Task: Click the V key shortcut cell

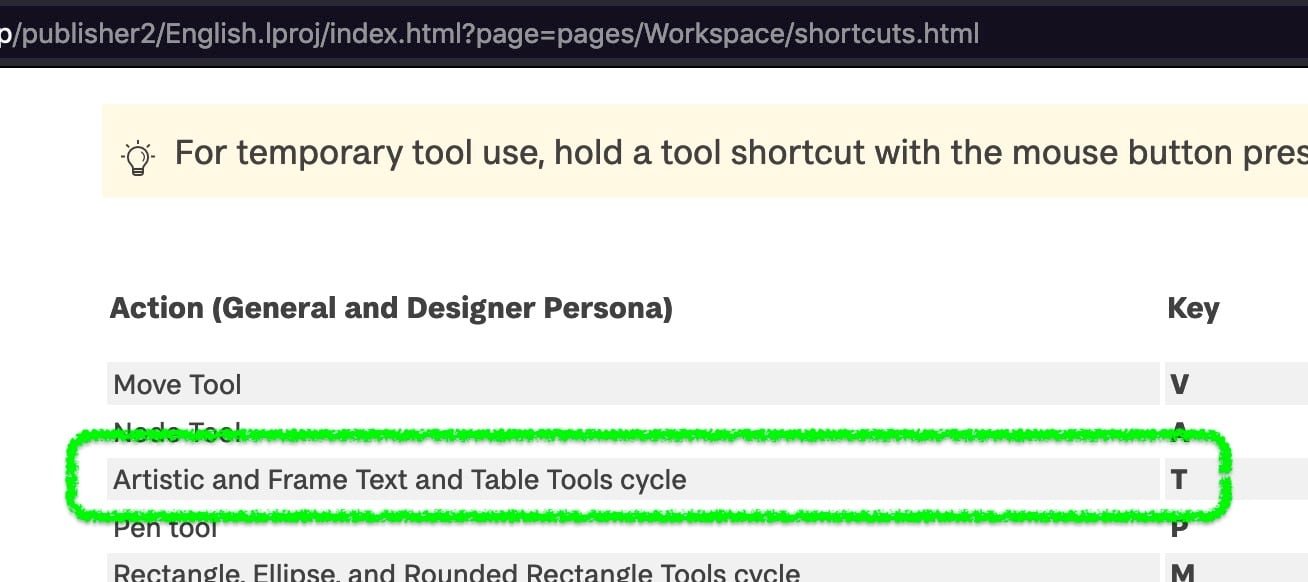Action: [x=1180, y=384]
